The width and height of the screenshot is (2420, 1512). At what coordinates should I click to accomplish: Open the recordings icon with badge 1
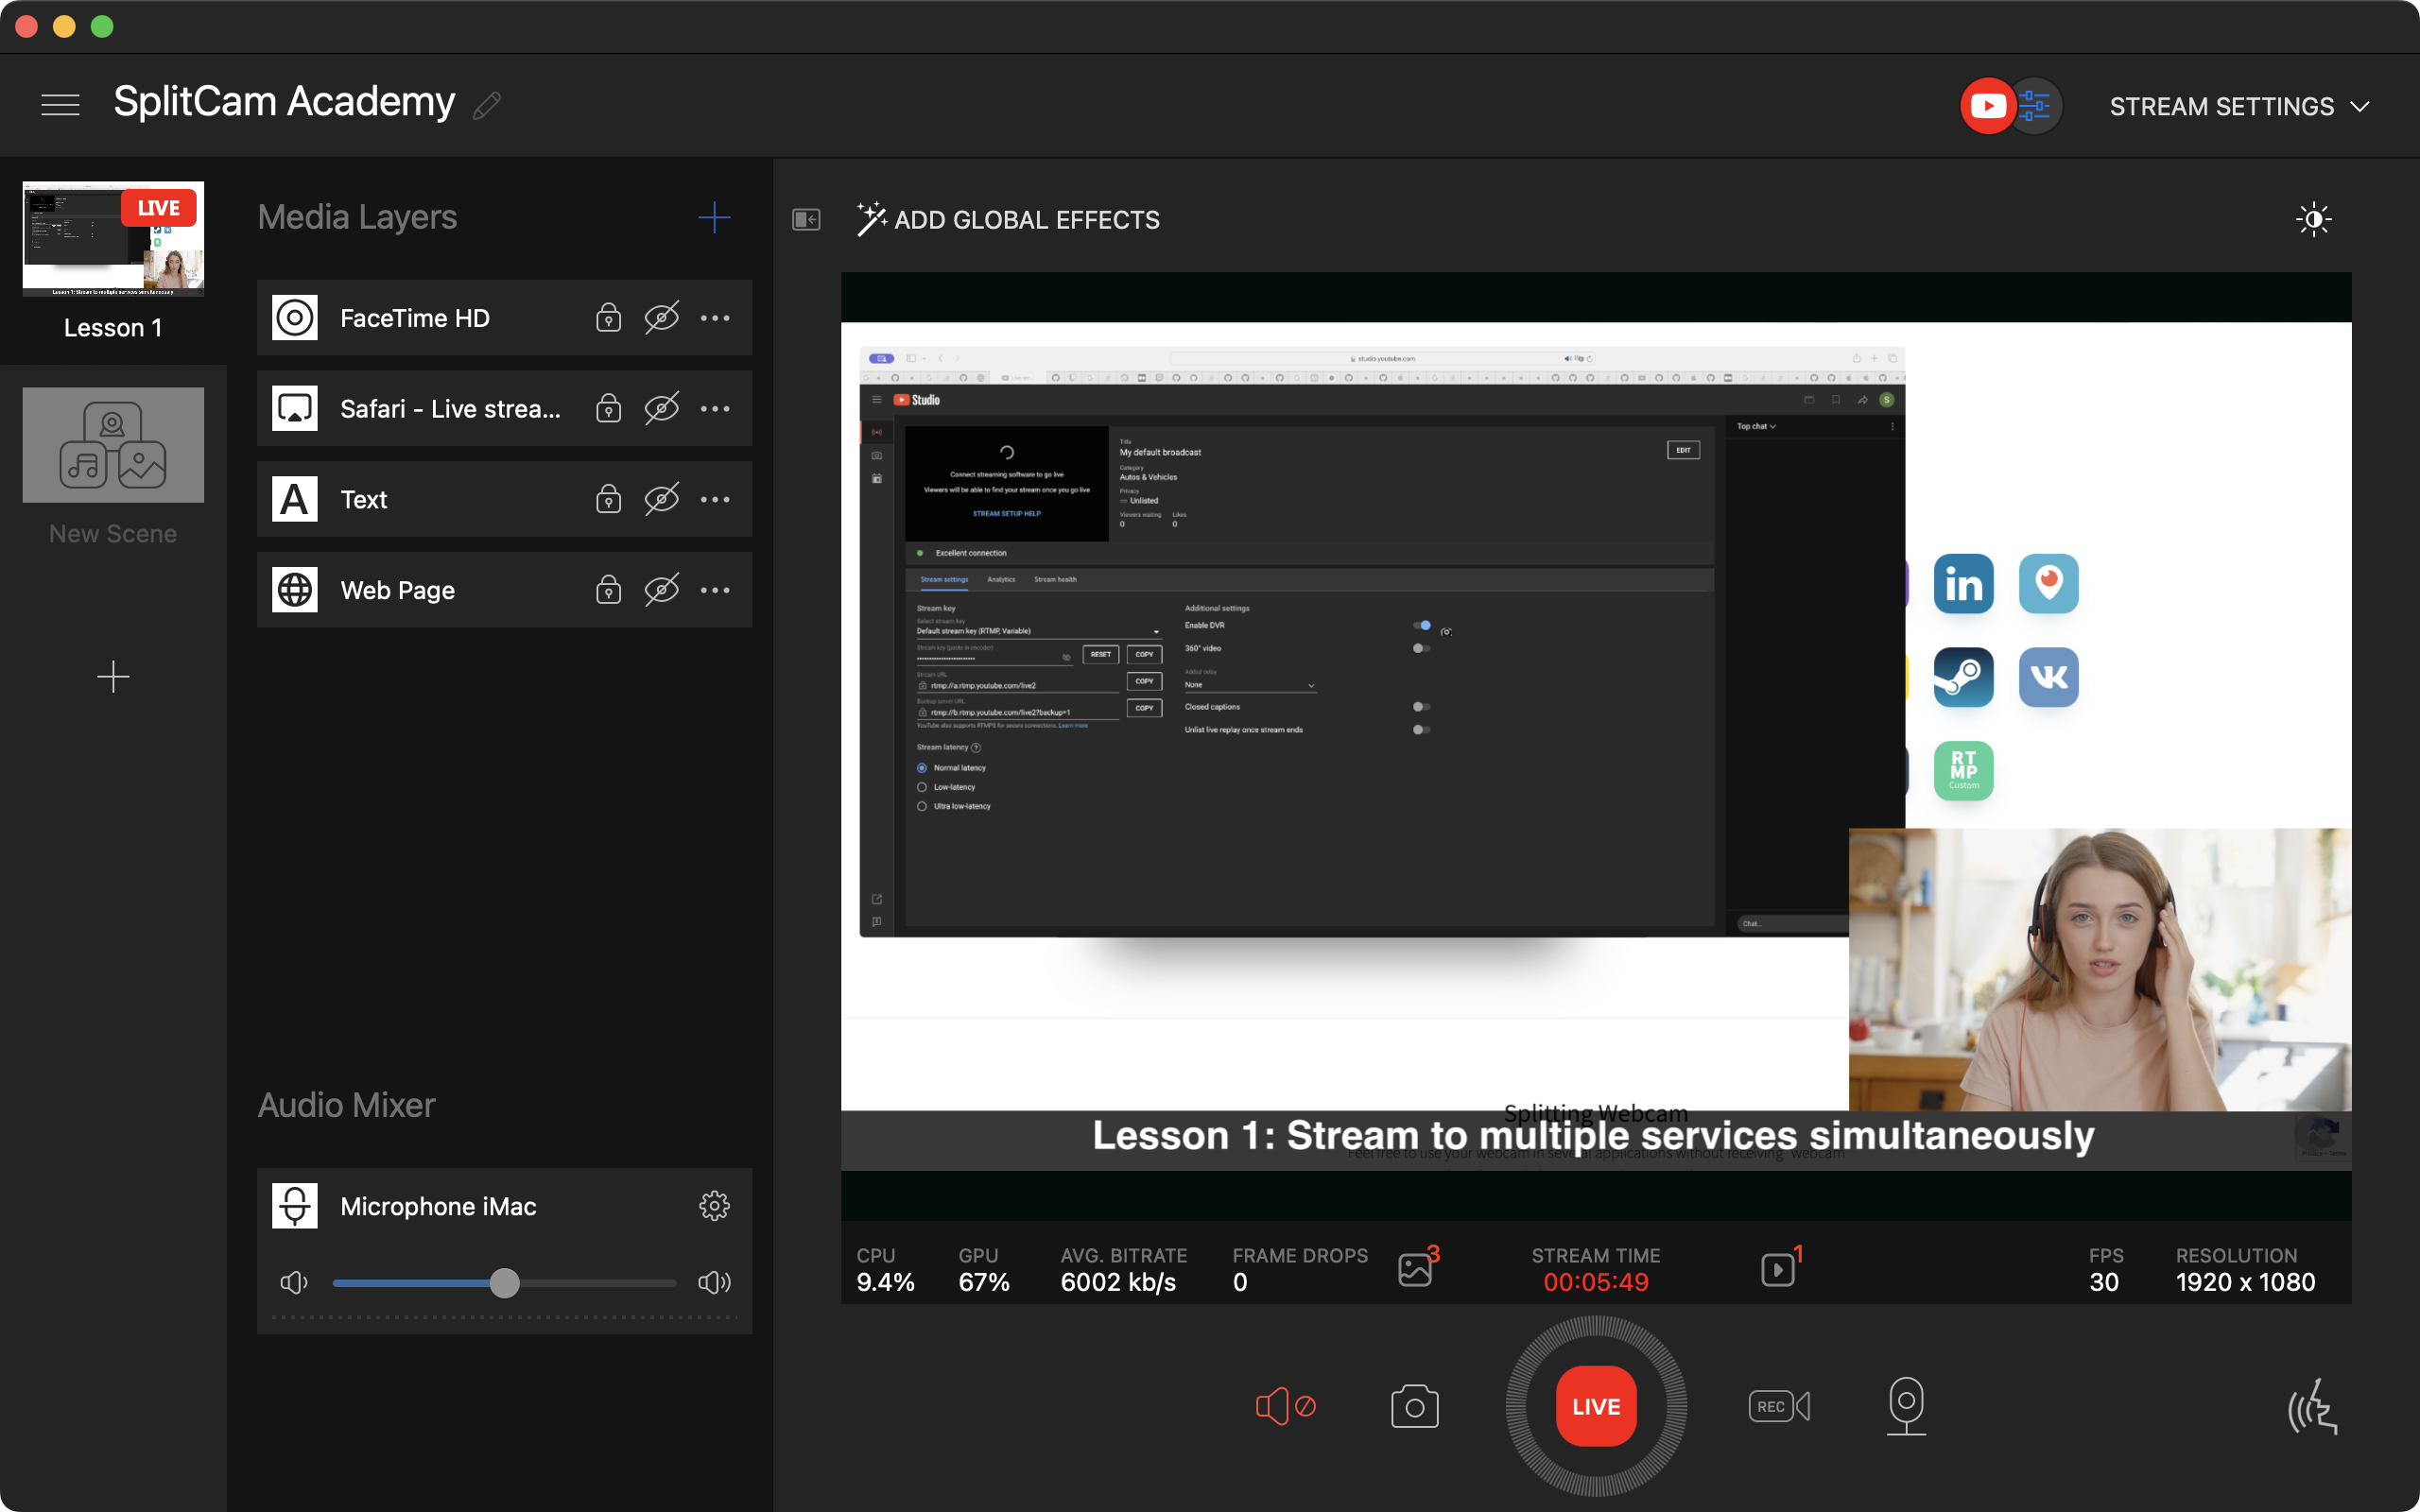click(1779, 1268)
